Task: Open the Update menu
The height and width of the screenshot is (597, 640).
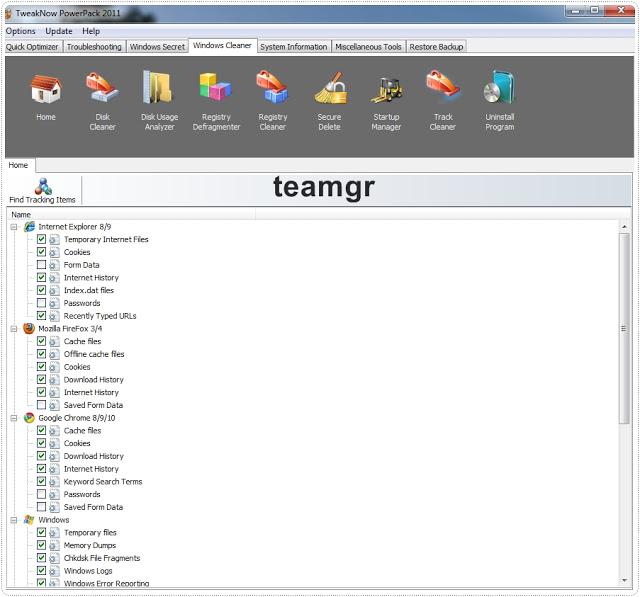Action: click(x=59, y=31)
